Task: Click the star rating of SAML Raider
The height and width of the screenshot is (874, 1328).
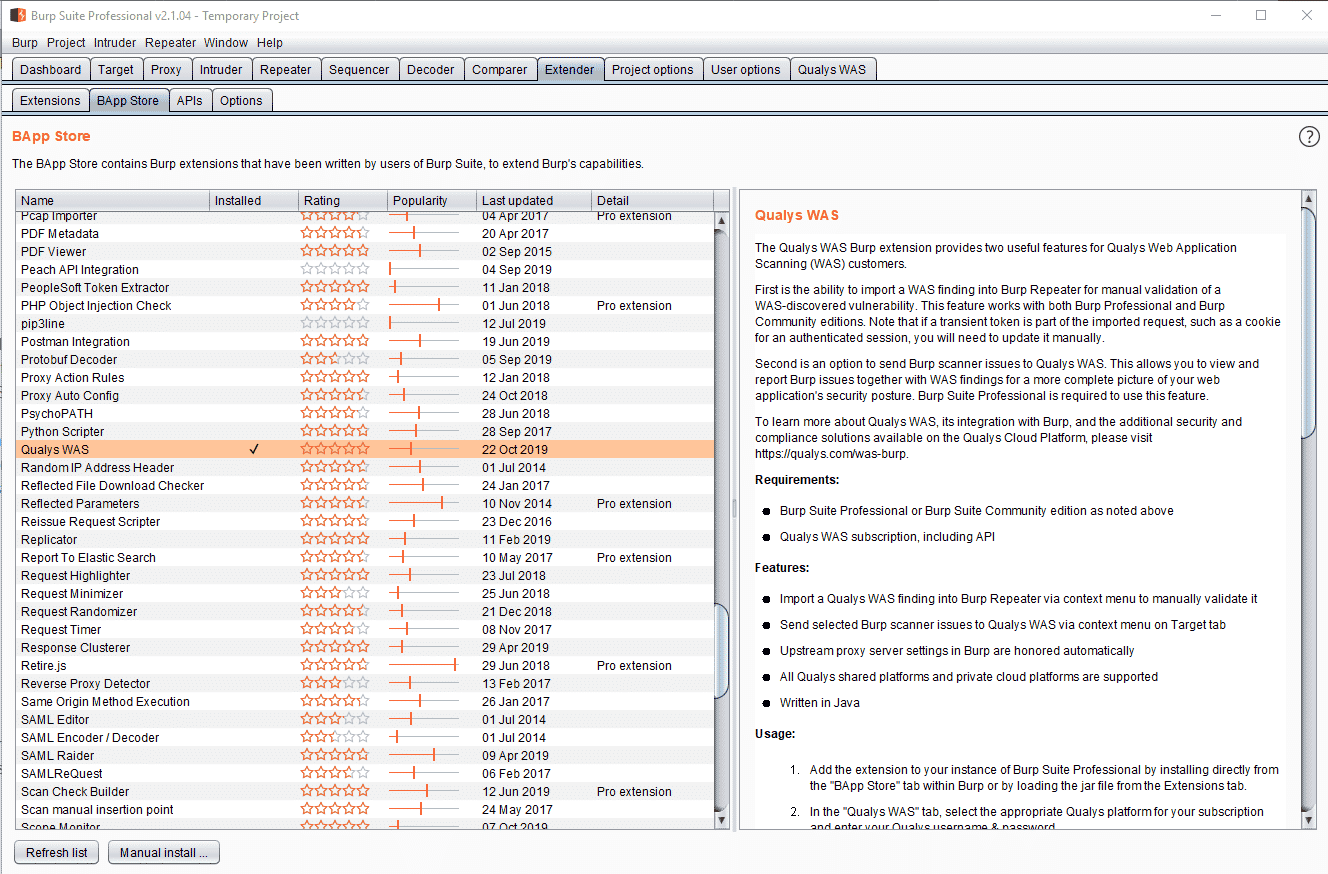Action: pyautogui.click(x=335, y=756)
